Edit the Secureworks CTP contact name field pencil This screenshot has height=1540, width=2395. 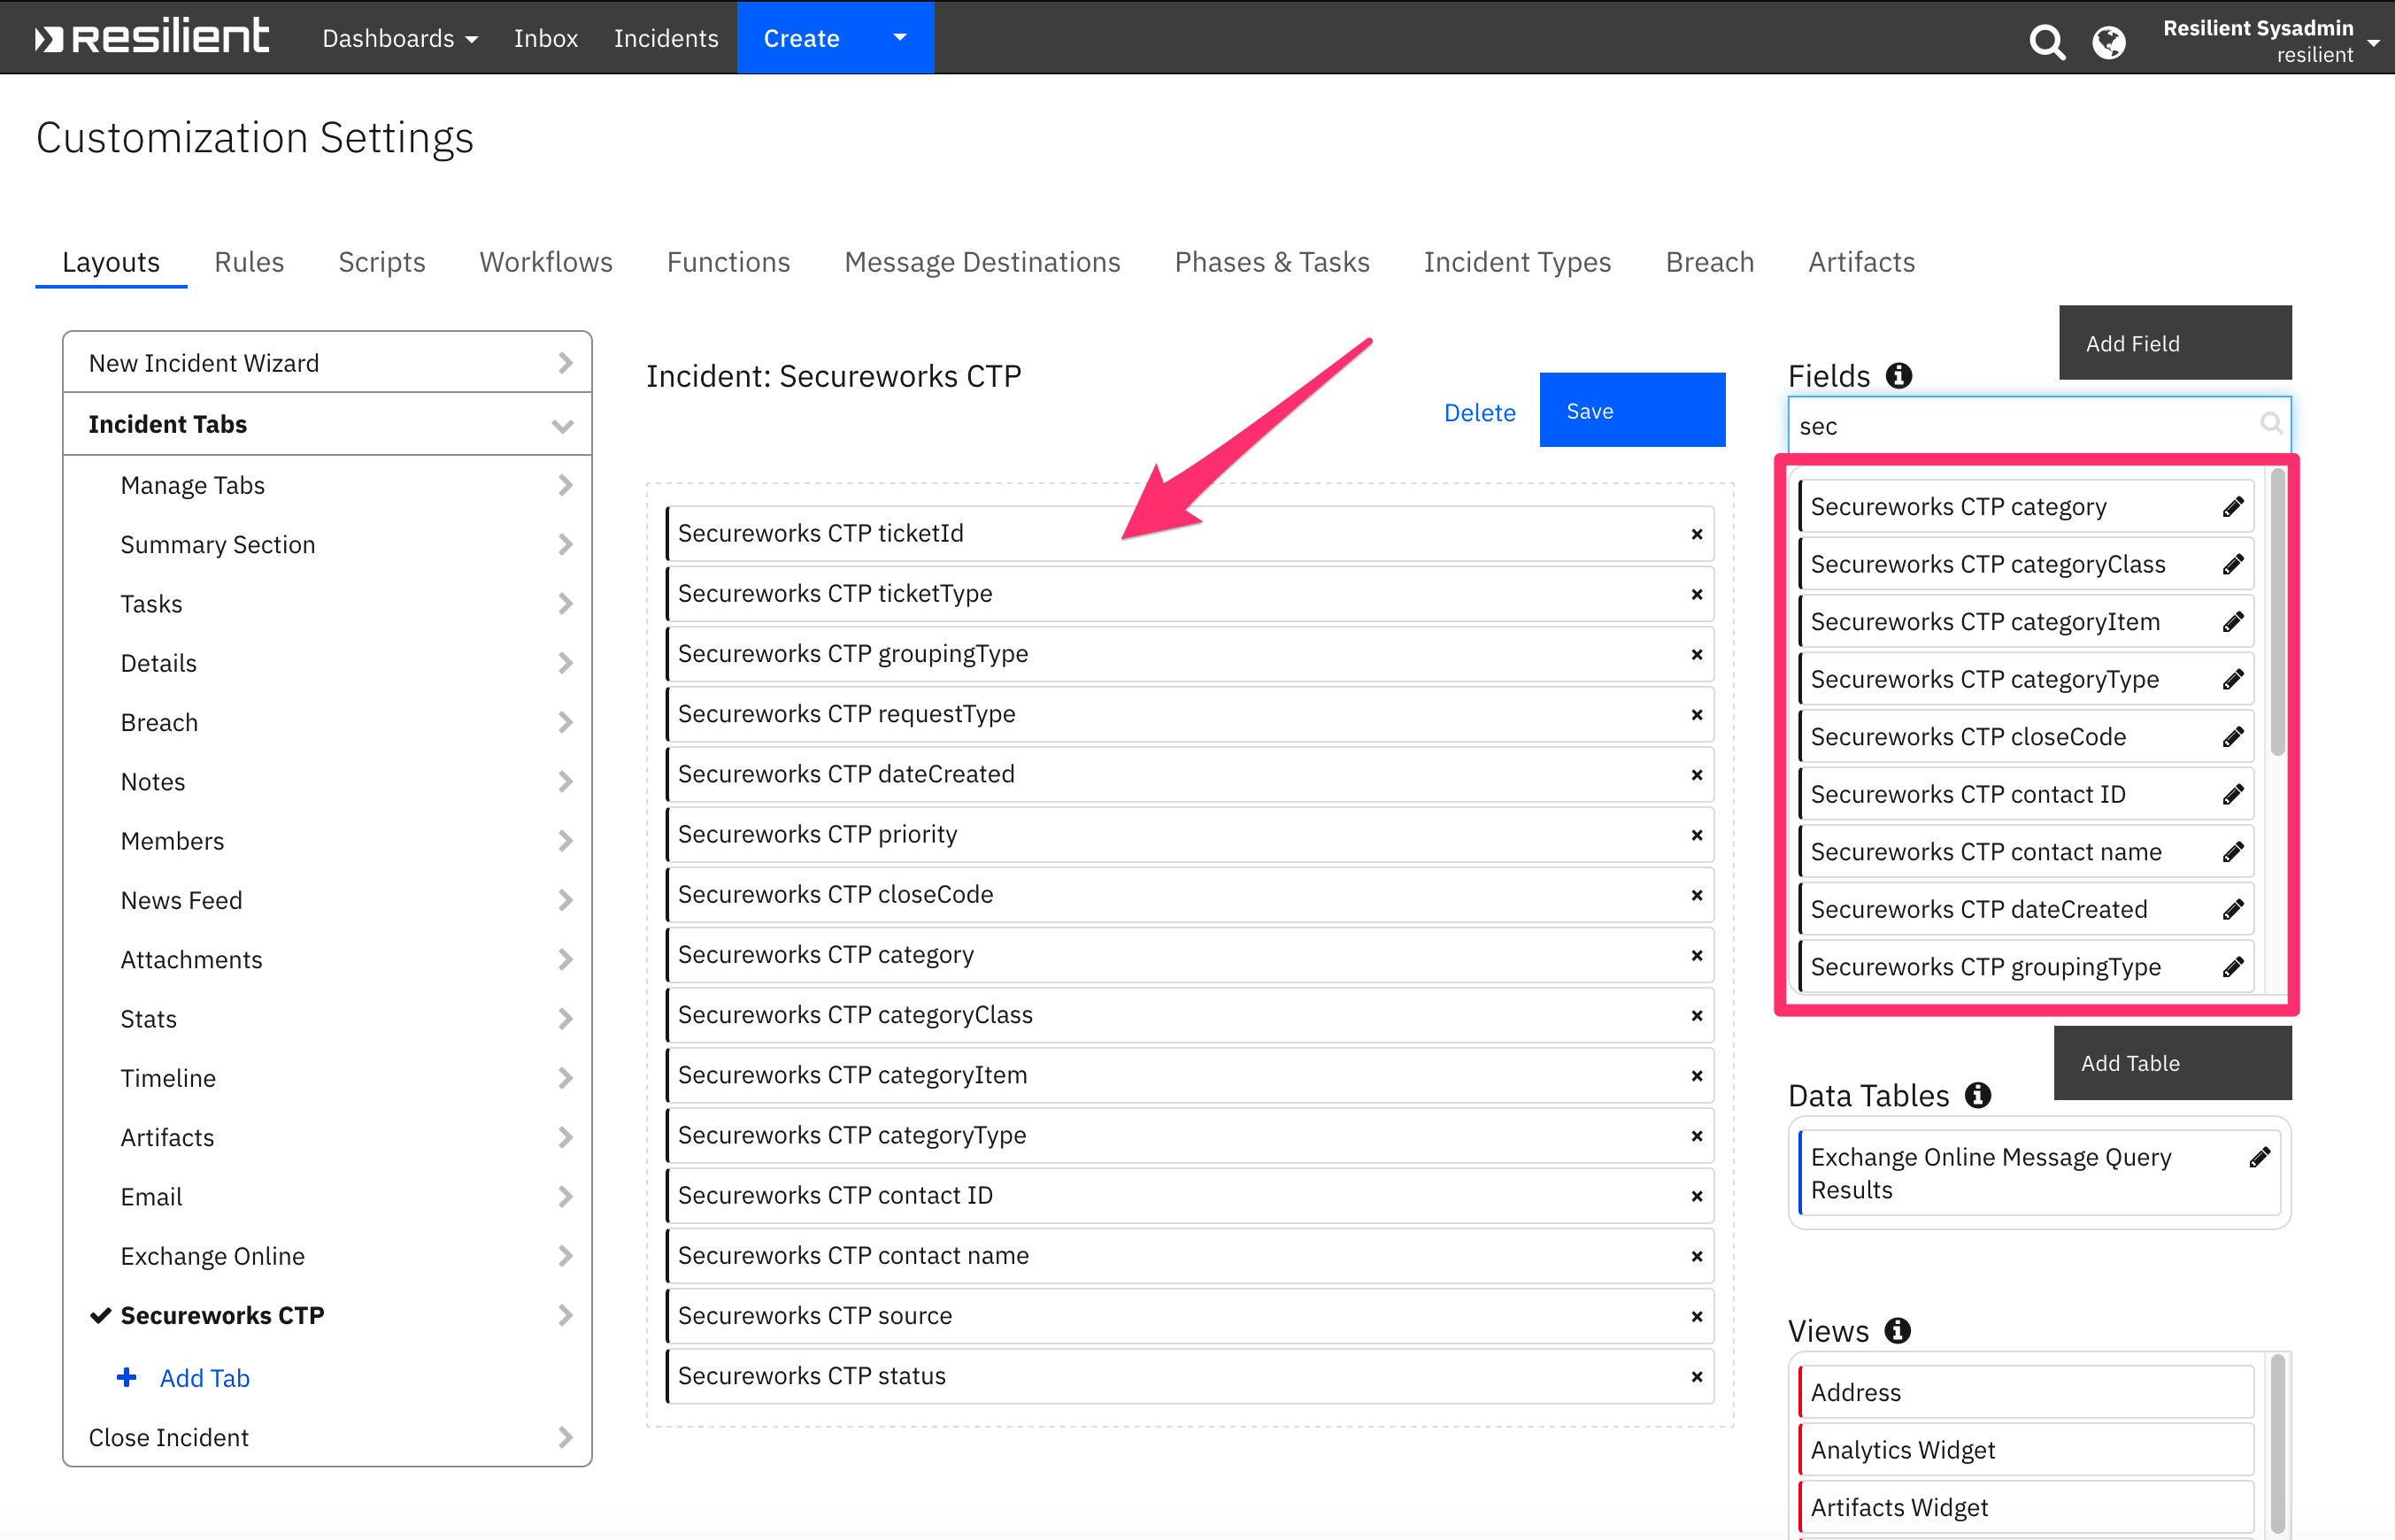click(2233, 852)
